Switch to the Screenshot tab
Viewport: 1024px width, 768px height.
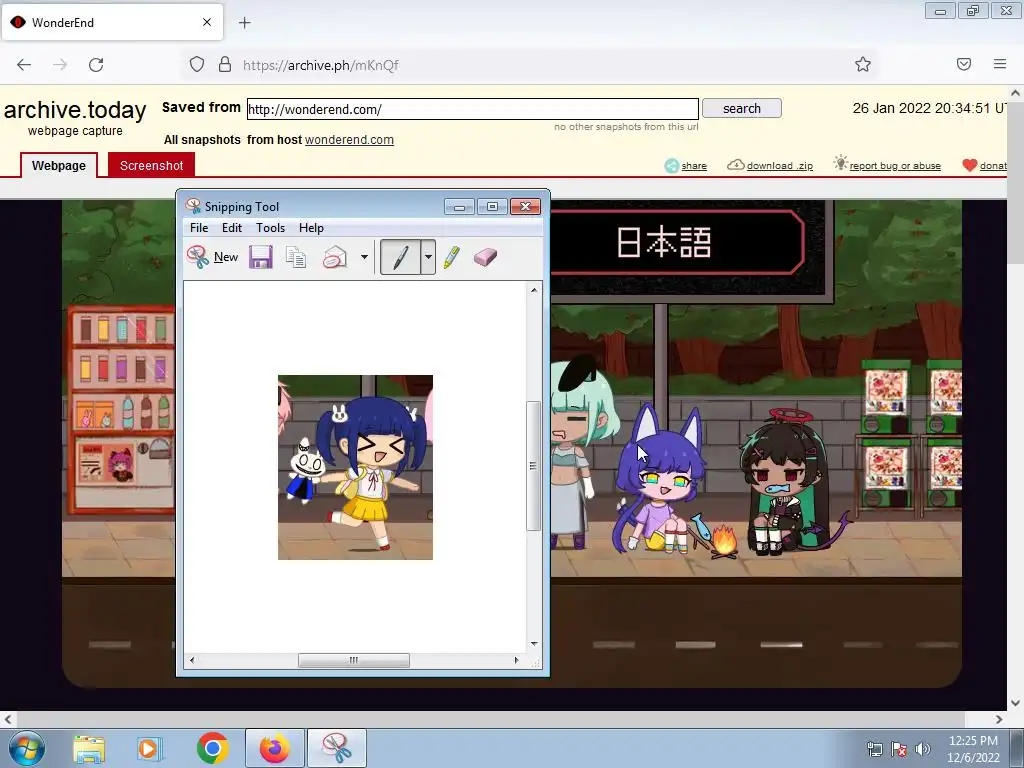[x=152, y=165]
